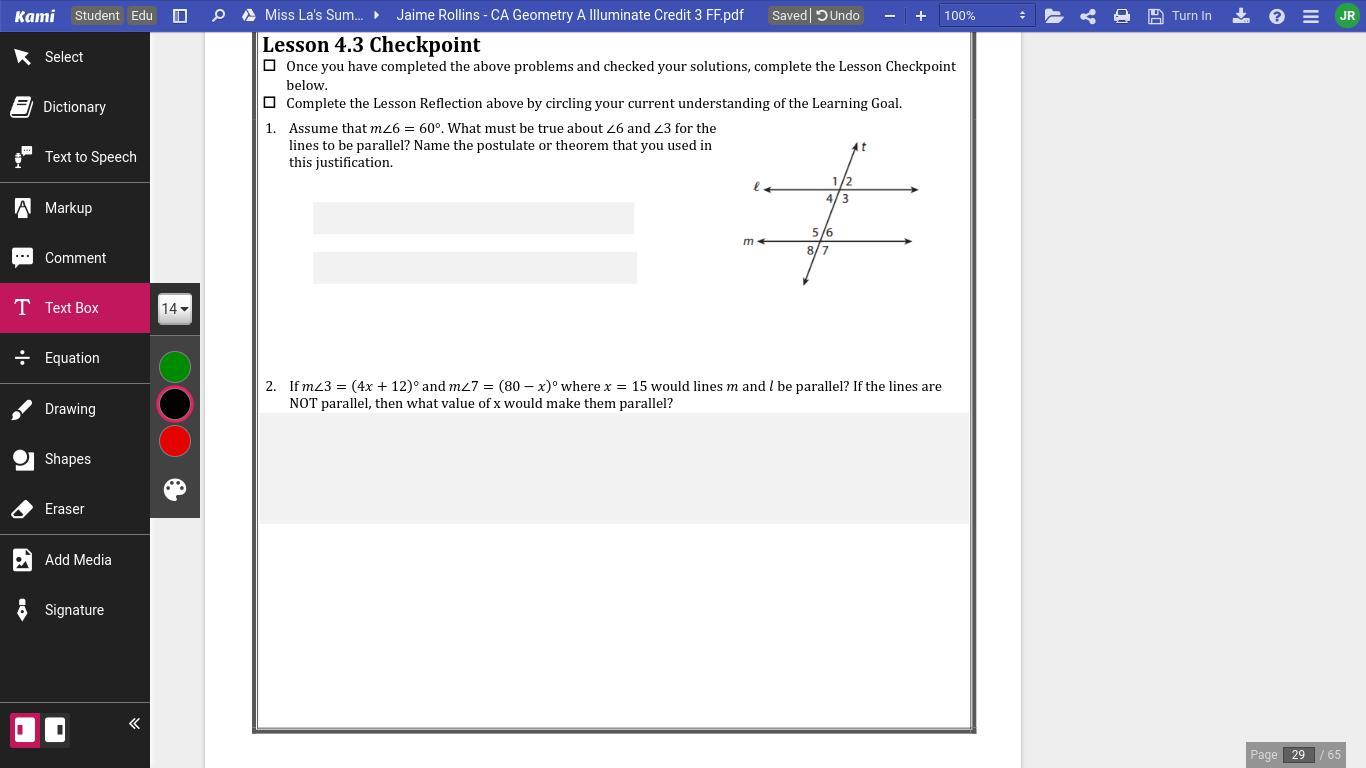
Task: Open the Markup tool
Action: coord(75,208)
